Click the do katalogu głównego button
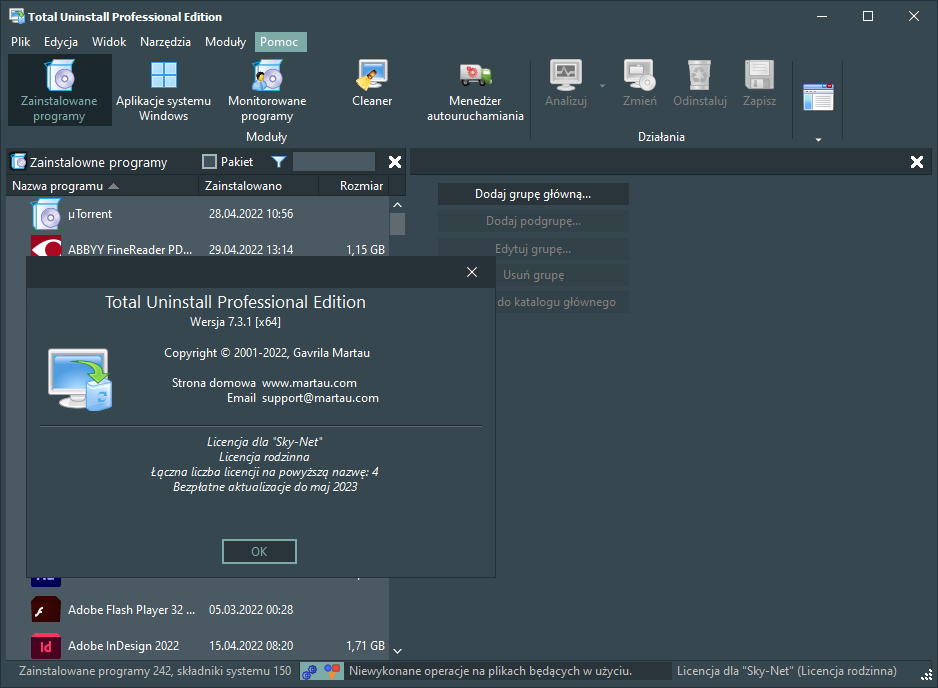The height and width of the screenshot is (688, 938). [562, 302]
